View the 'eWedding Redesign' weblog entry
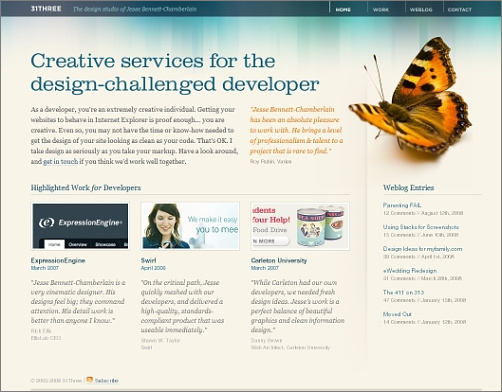The height and width of the screenshot is (392, 502). [410, 271]
